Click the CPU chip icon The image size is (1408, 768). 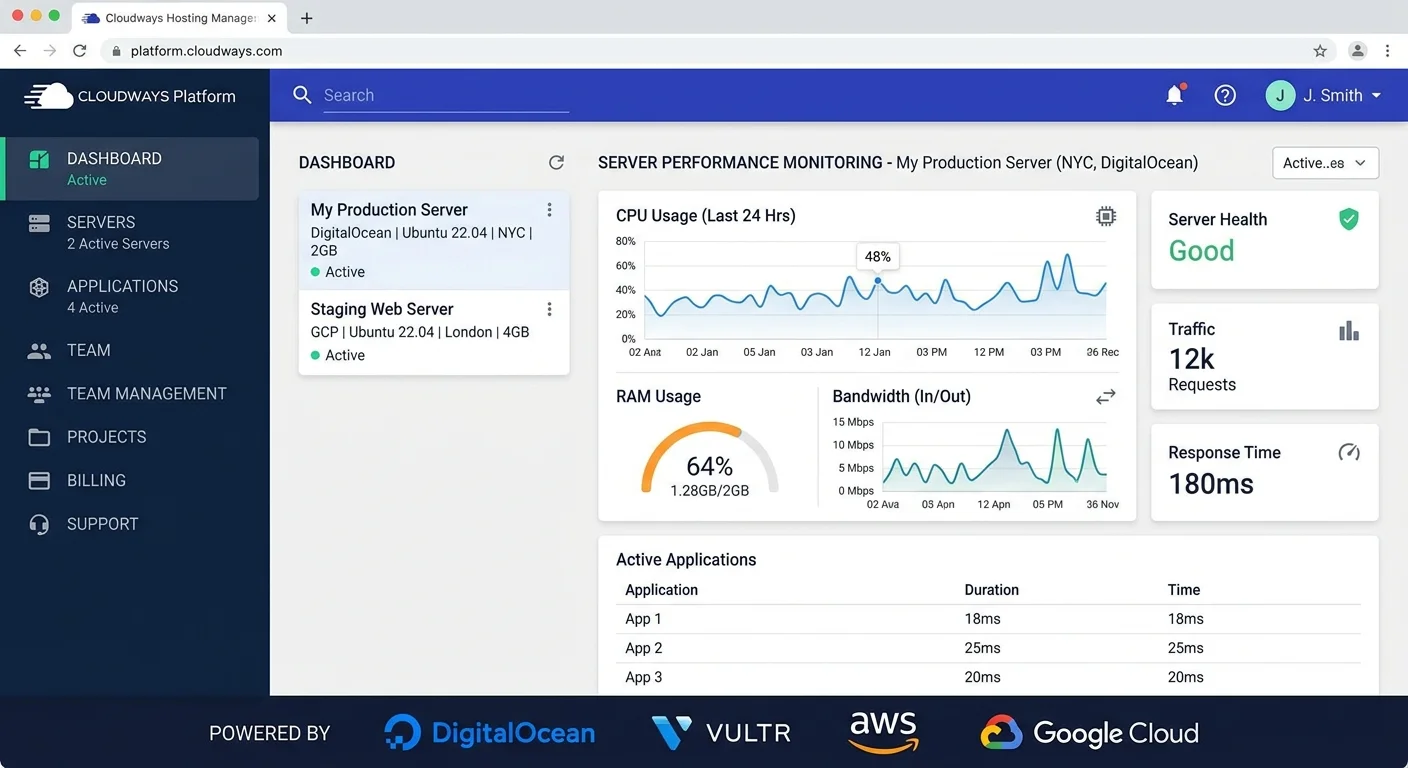click(1105, 216)
